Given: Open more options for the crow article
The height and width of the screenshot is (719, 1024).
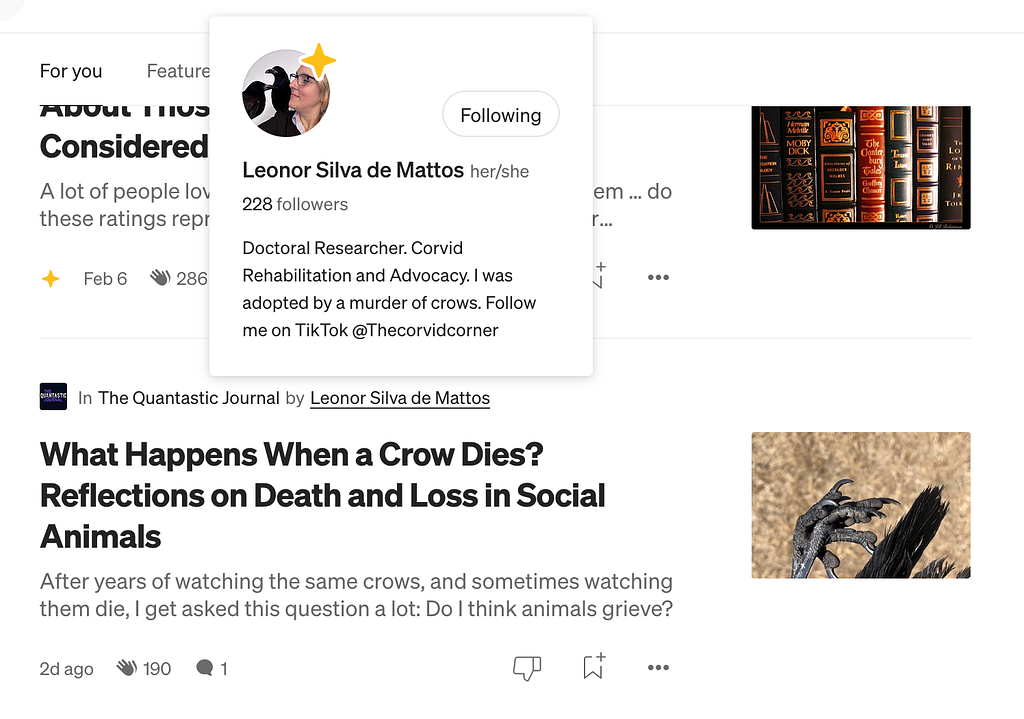Looking at the screenshot, I should [x=658, y=667].
